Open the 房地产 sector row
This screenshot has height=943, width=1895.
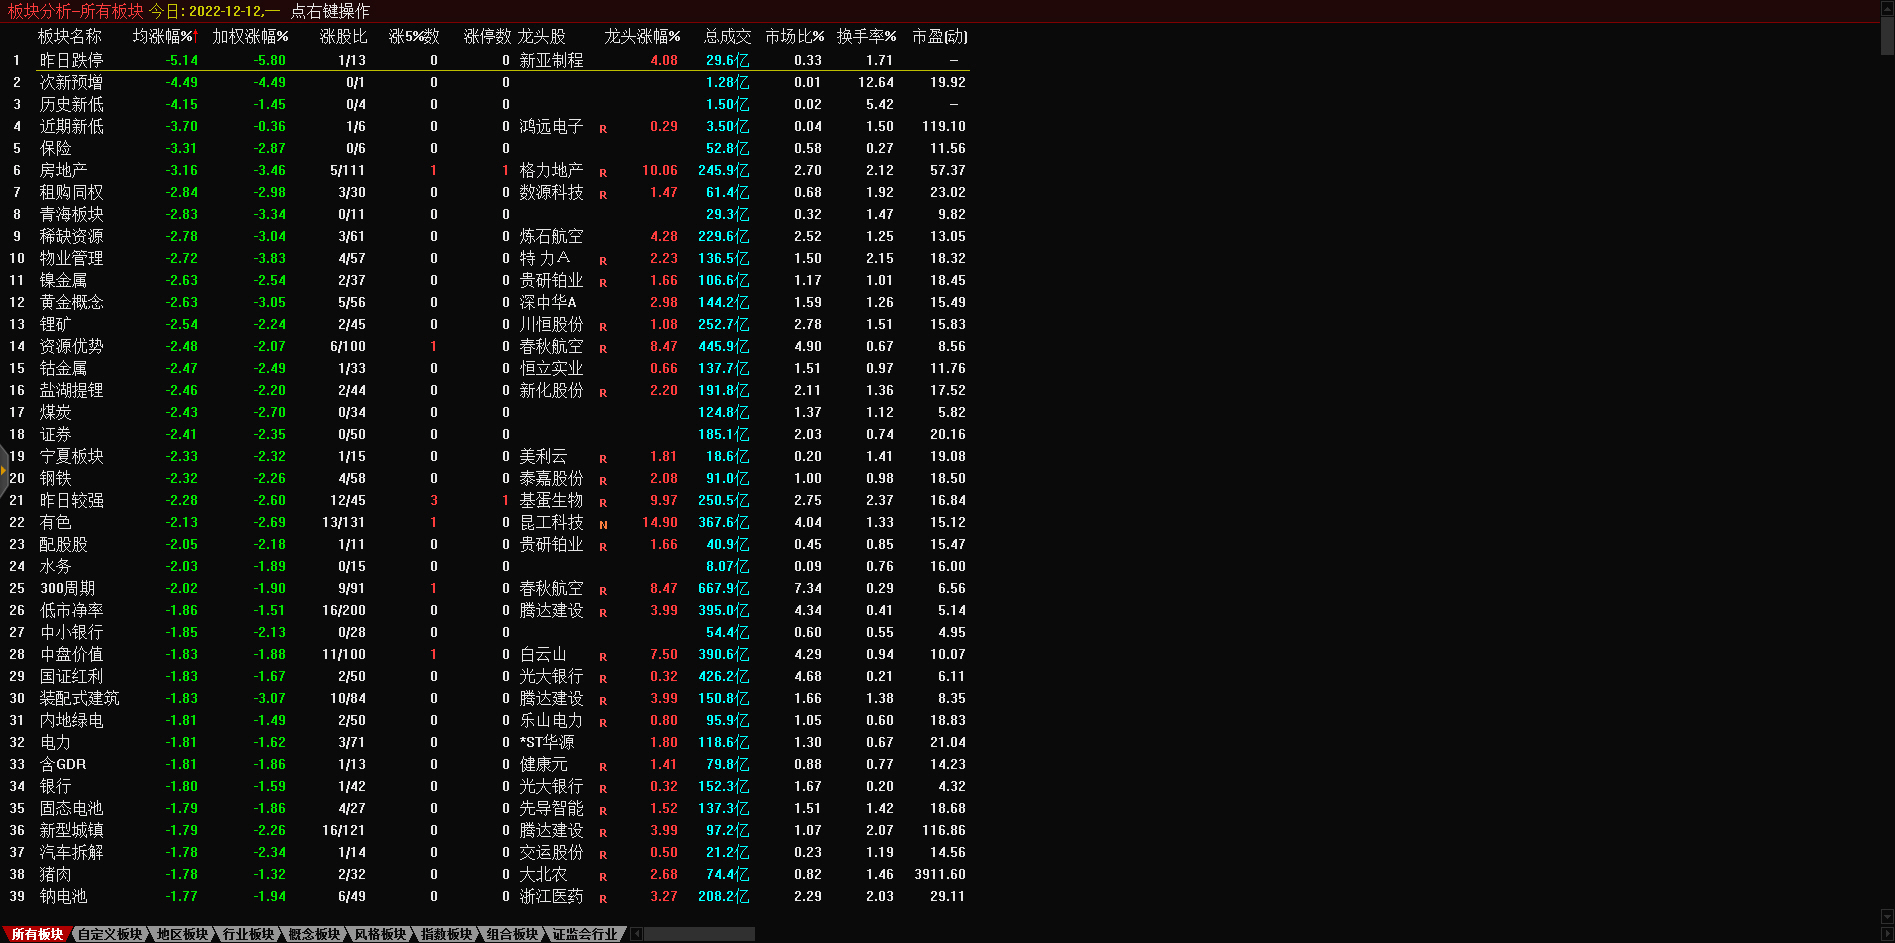coord(63,171)
